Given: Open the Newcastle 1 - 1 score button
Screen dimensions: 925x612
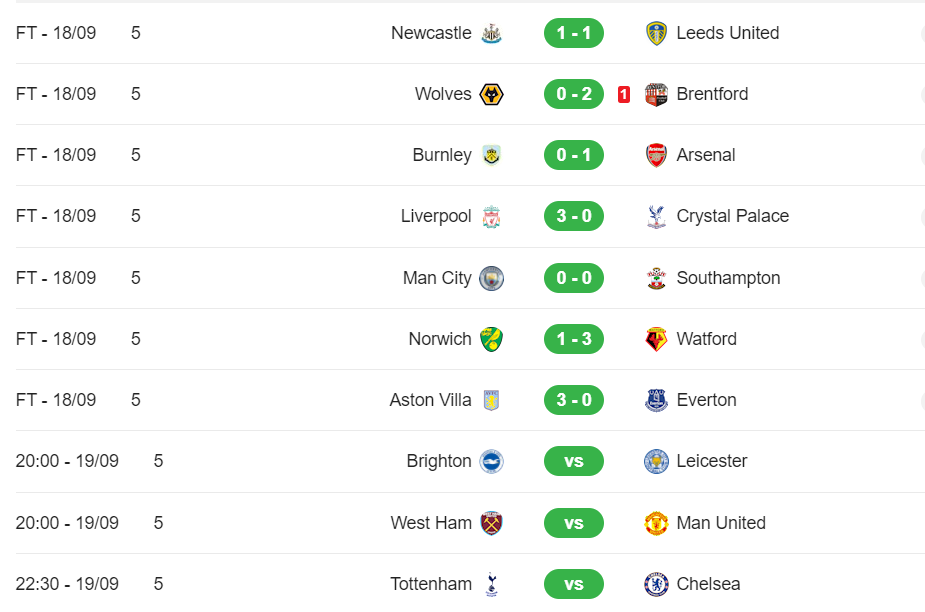Looking at the screenshot, I should pyautogui.click(x=573, y=33).
